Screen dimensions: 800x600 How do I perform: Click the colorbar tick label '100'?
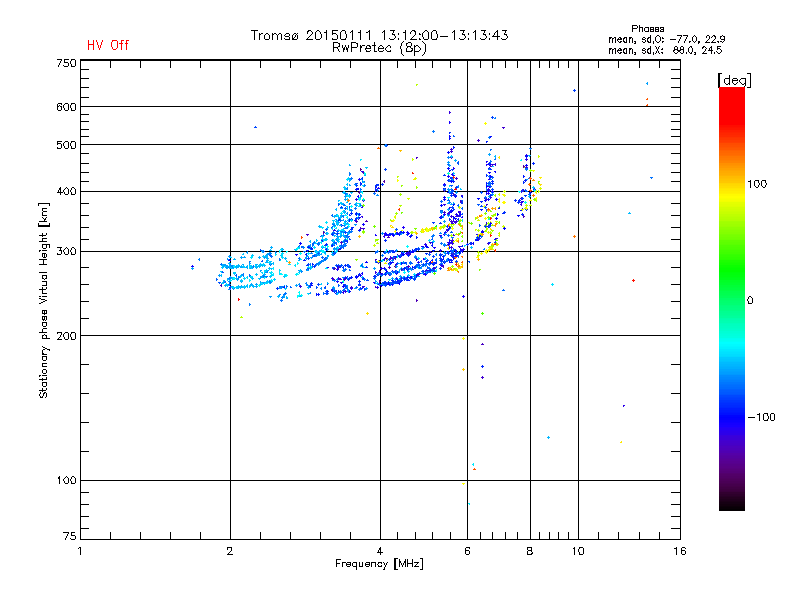[x=757, y=184]
